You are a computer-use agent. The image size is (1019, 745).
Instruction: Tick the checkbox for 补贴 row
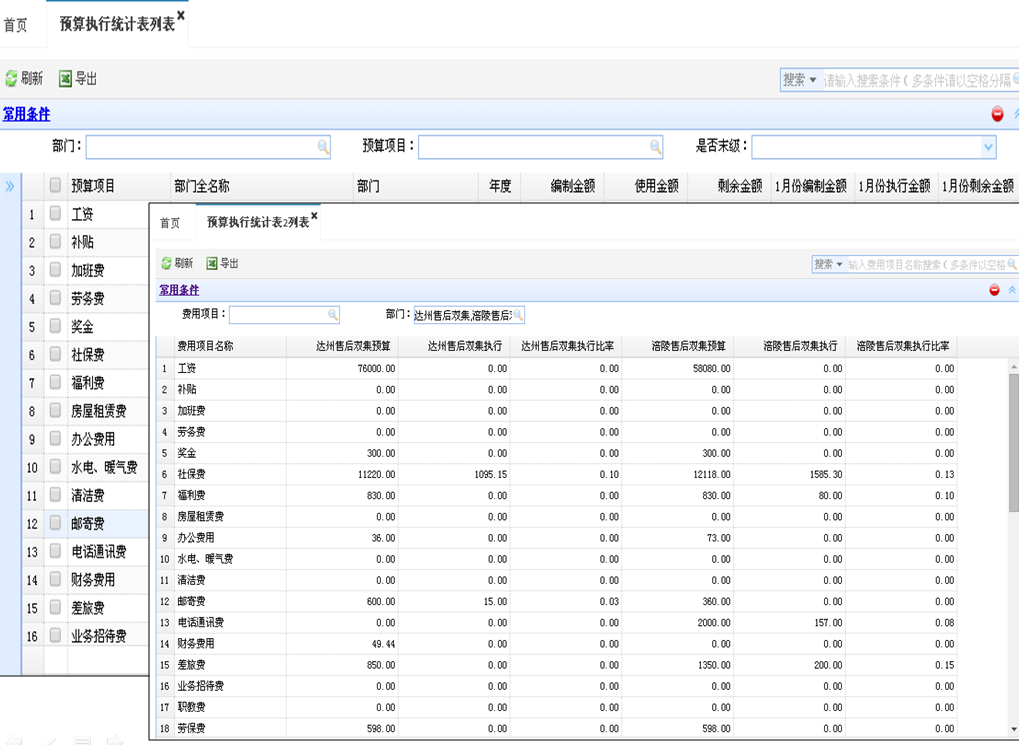tap(56, 242)
